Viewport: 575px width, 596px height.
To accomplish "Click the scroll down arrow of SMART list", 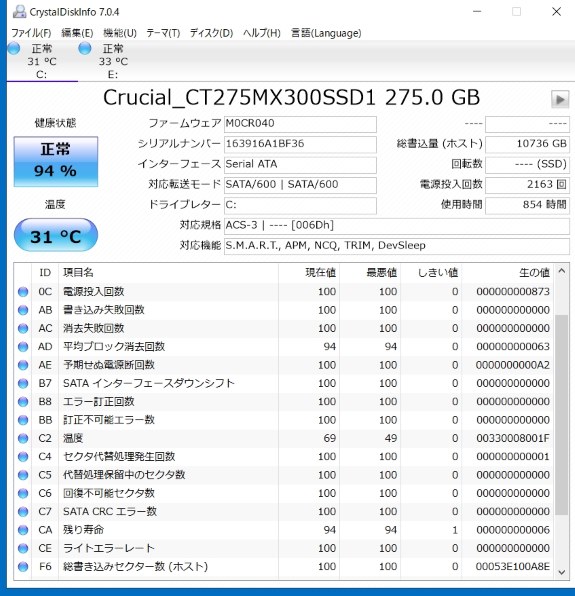I will [562, 572].
